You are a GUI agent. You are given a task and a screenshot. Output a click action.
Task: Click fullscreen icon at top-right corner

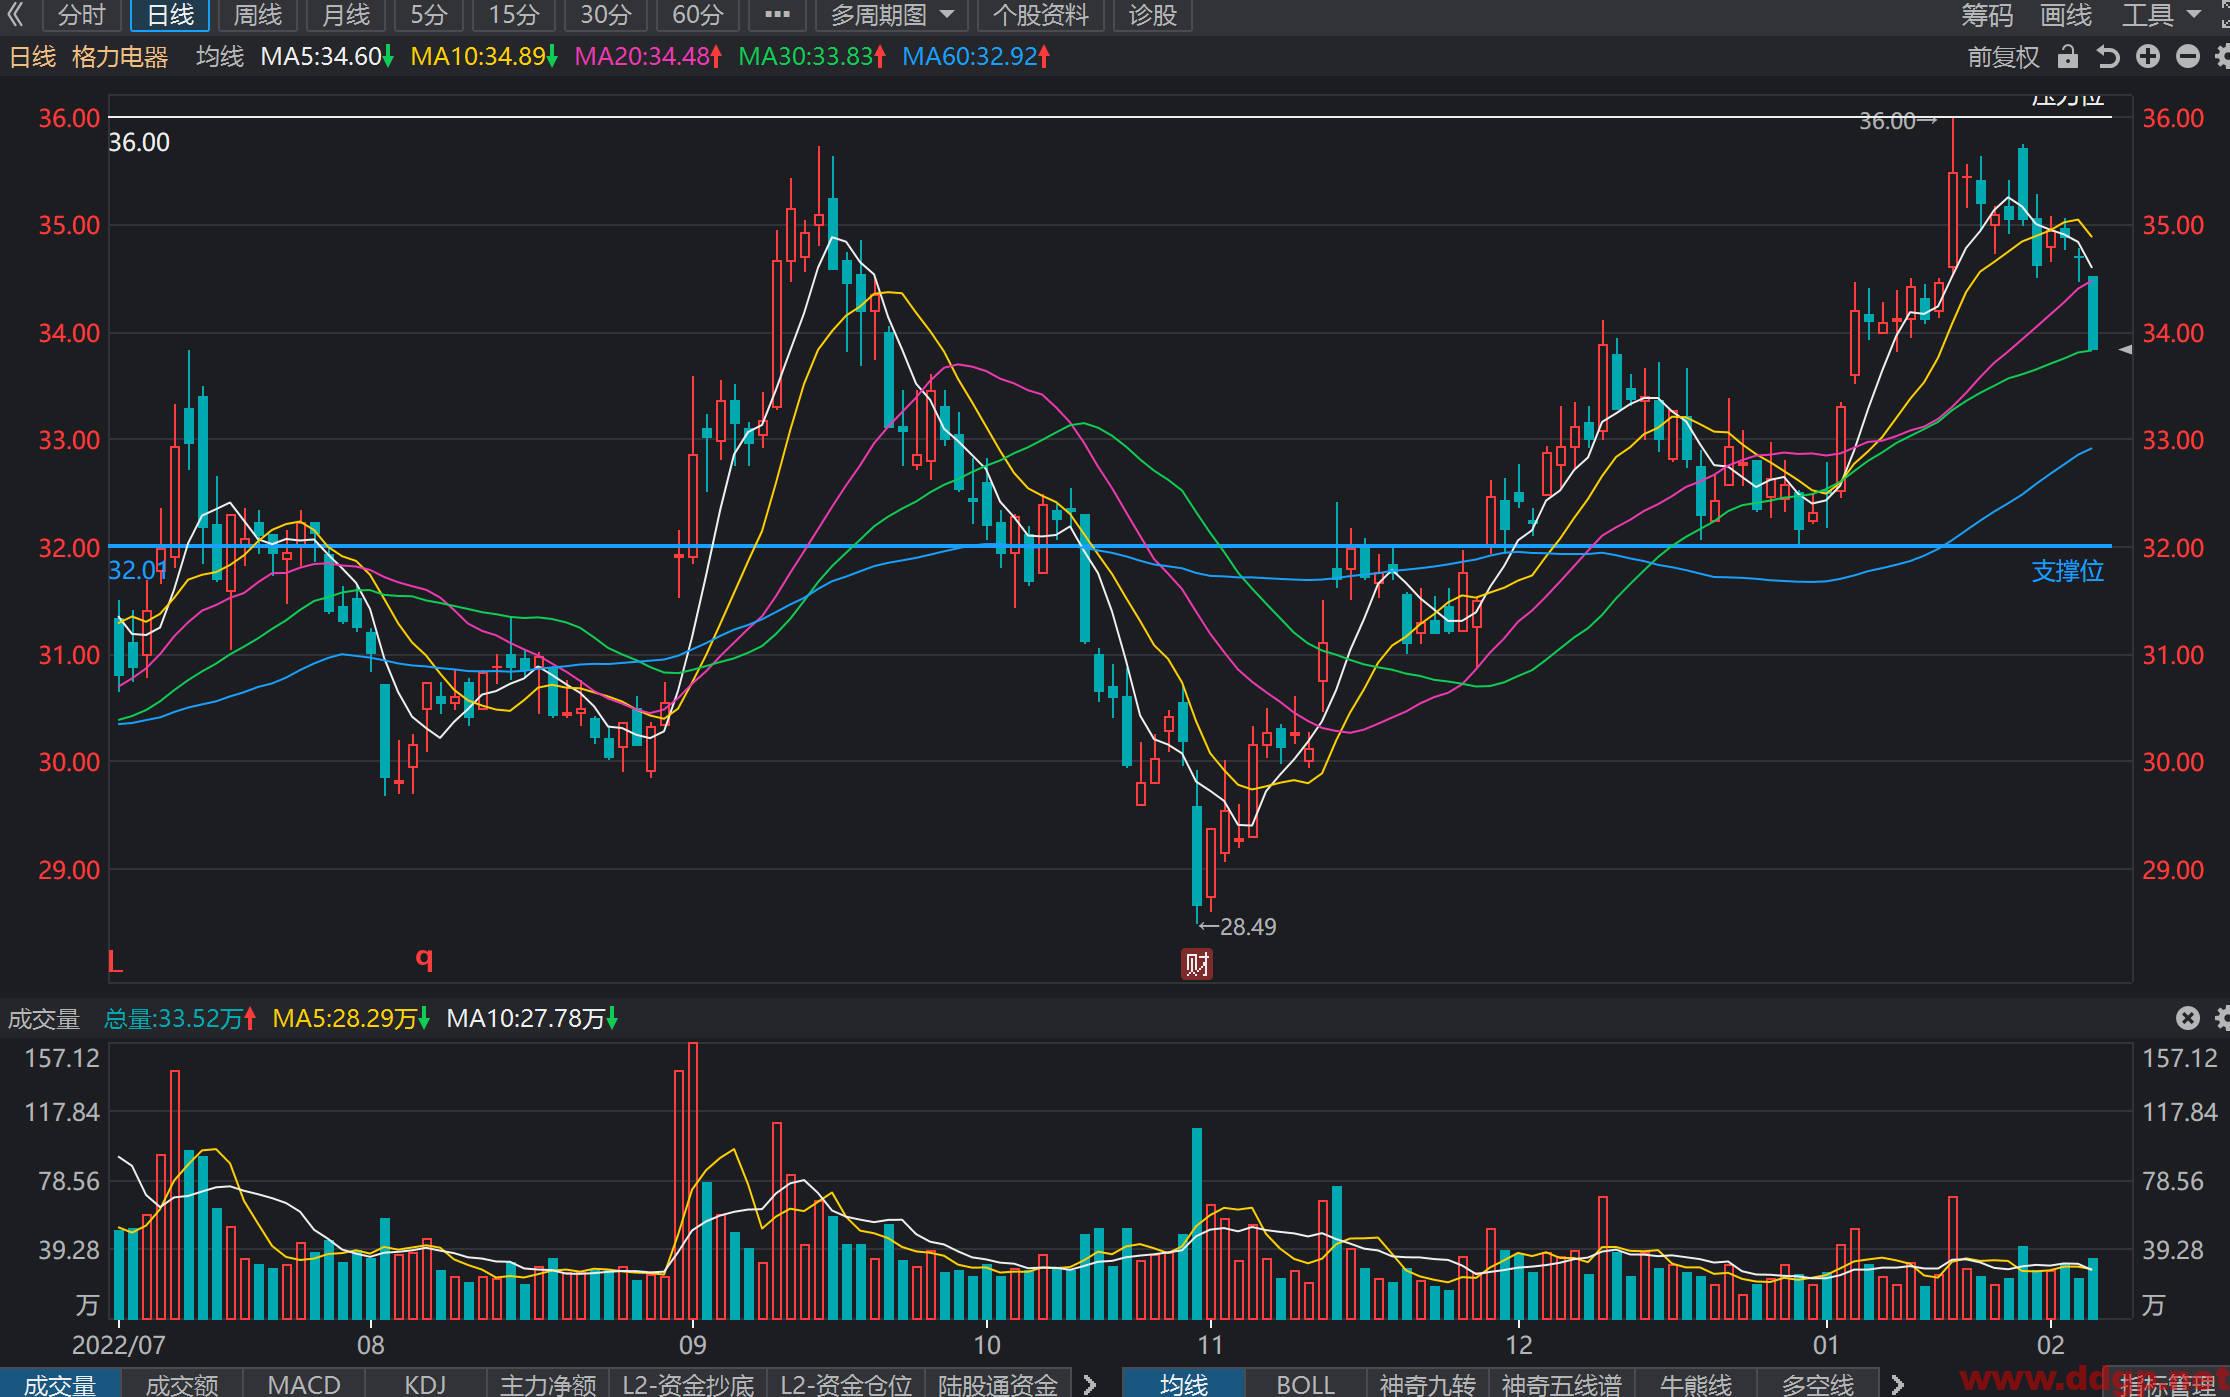[2223, 15]
